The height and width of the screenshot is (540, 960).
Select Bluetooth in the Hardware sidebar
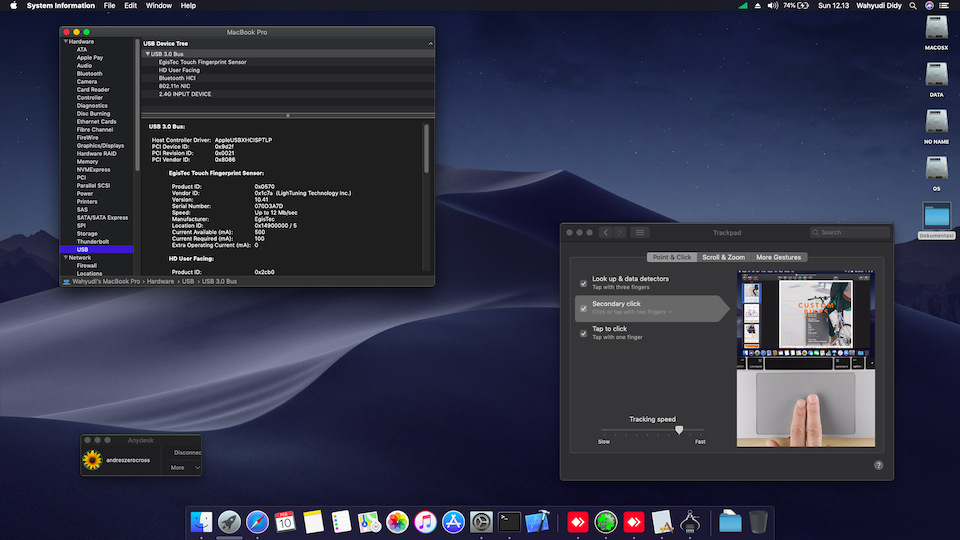coord(89,73)
